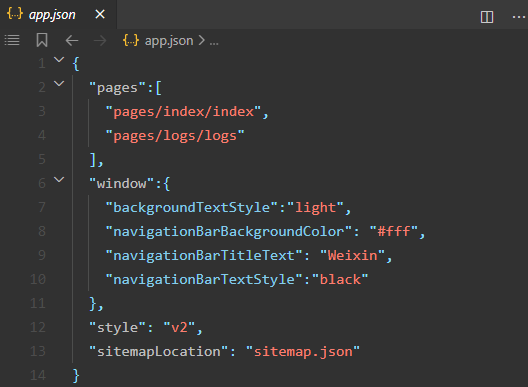Open the more actions ellipsis menu
Viewport: 528px width, 387px height.
(519, 17)
